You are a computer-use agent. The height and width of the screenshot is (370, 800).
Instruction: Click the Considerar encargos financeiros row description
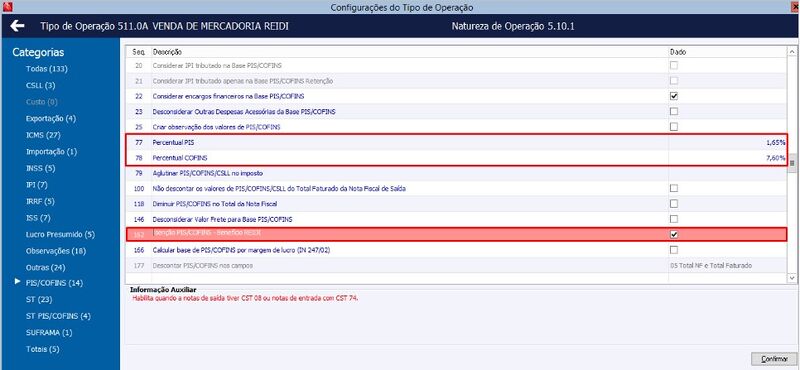[229, 96]
